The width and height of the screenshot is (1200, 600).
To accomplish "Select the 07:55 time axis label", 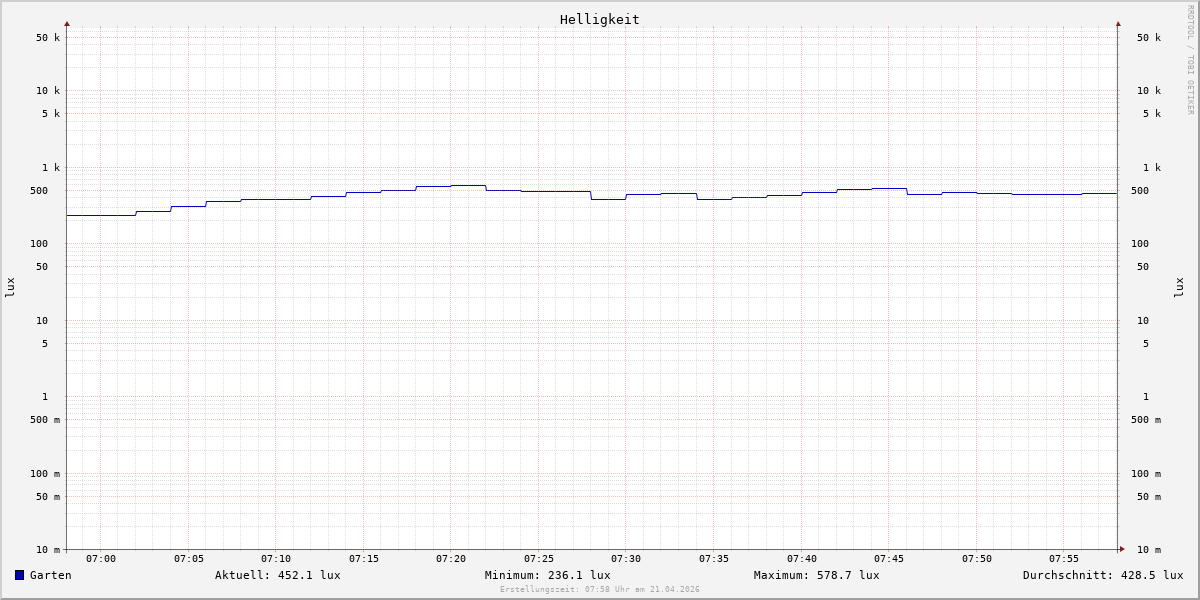I will point(1064,559).
